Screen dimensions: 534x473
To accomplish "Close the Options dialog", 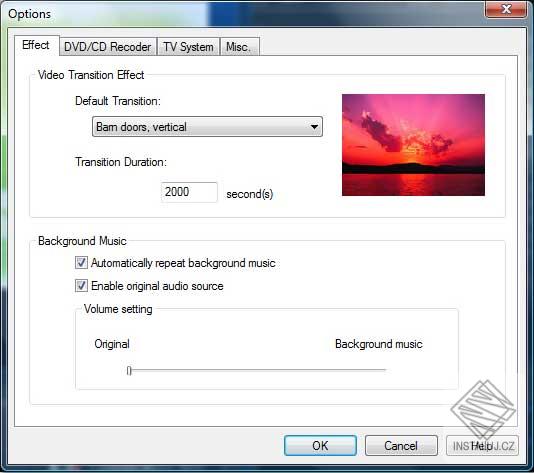I will pos(506,9).
